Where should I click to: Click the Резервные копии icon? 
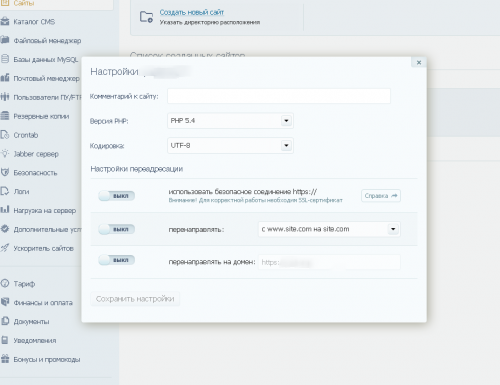5,116
